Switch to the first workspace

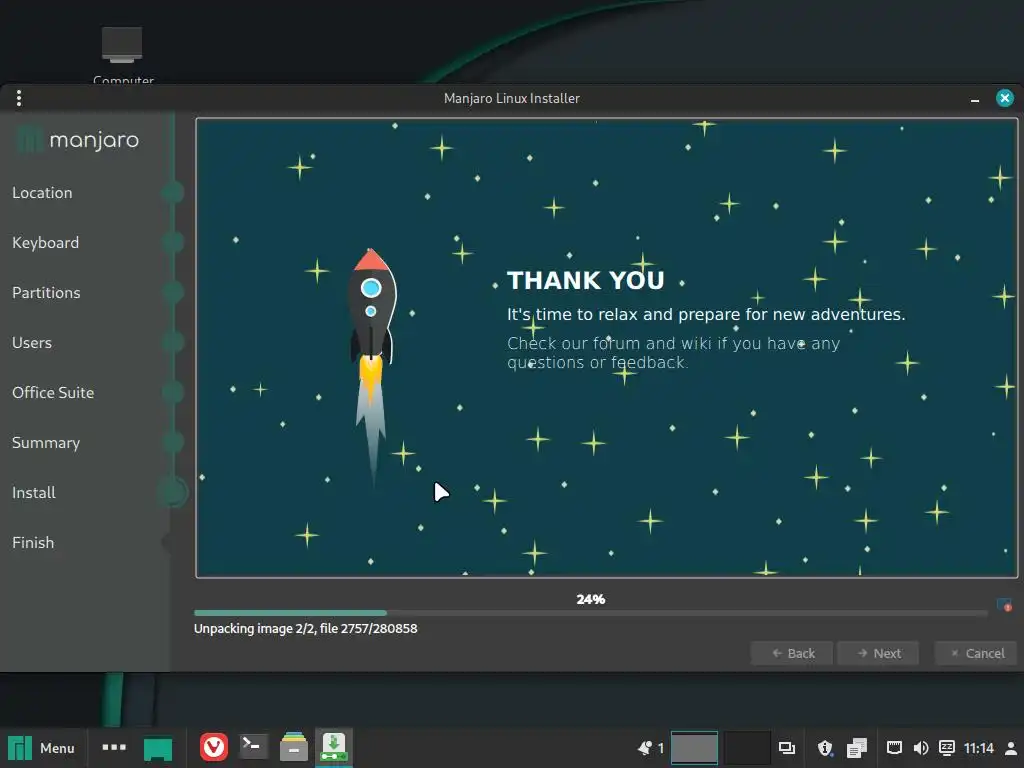point(694,748)
